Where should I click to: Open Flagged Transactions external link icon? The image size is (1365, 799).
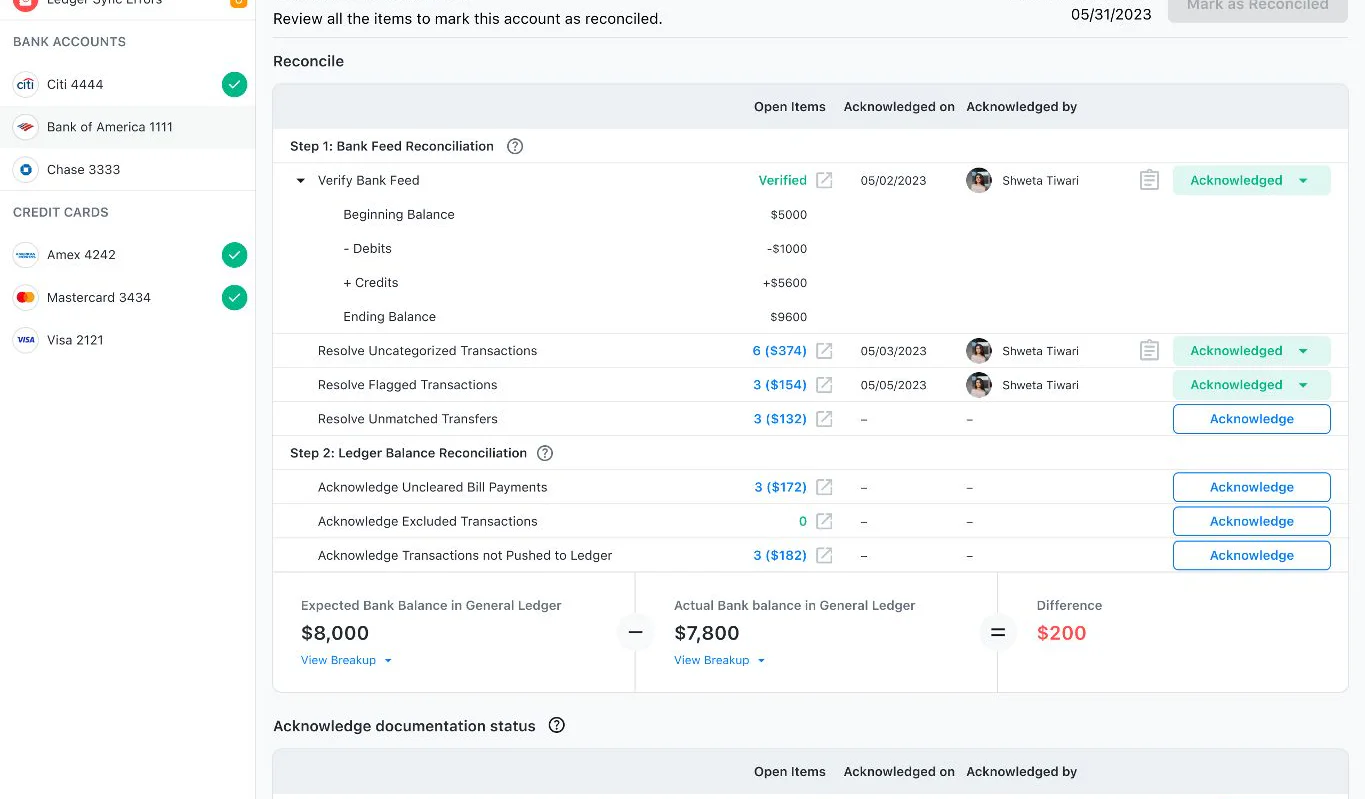coord(824,385)
